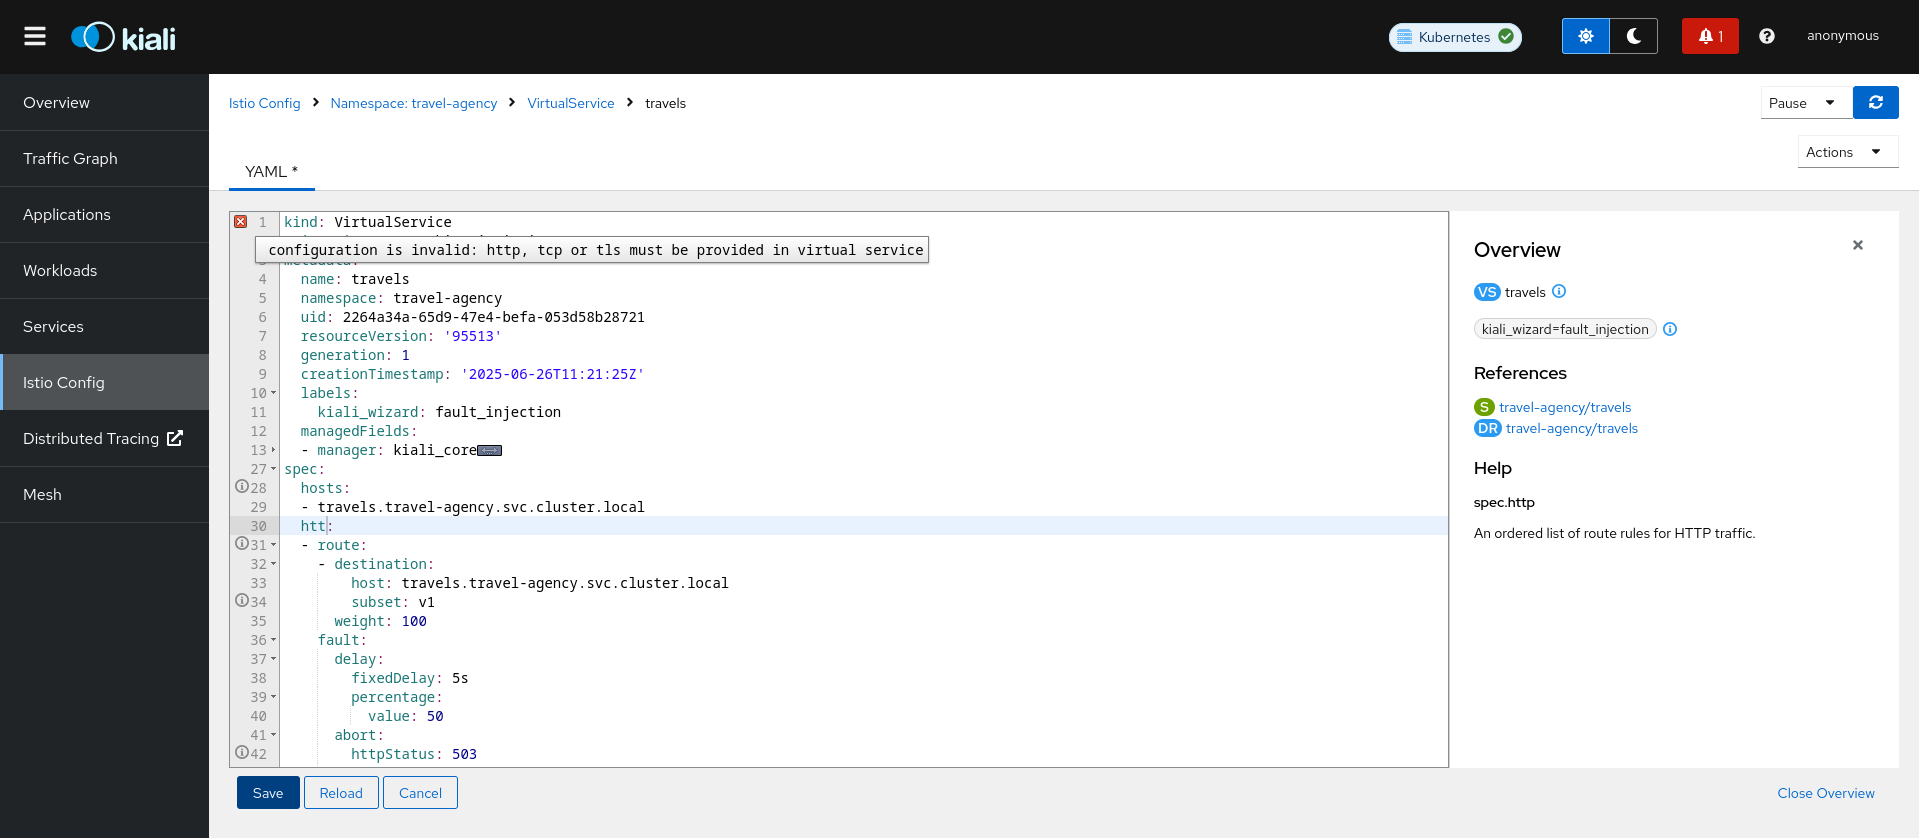
Task: Open travel-agency/travels DR reference link
Action: (1571, 429)
